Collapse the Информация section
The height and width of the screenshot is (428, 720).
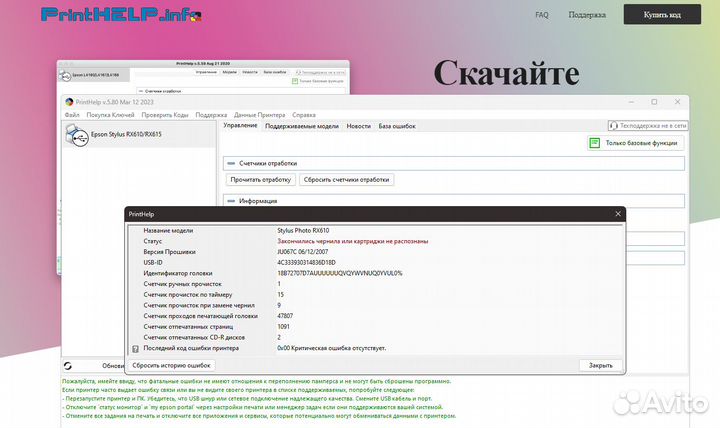click(x=231, y=200)
